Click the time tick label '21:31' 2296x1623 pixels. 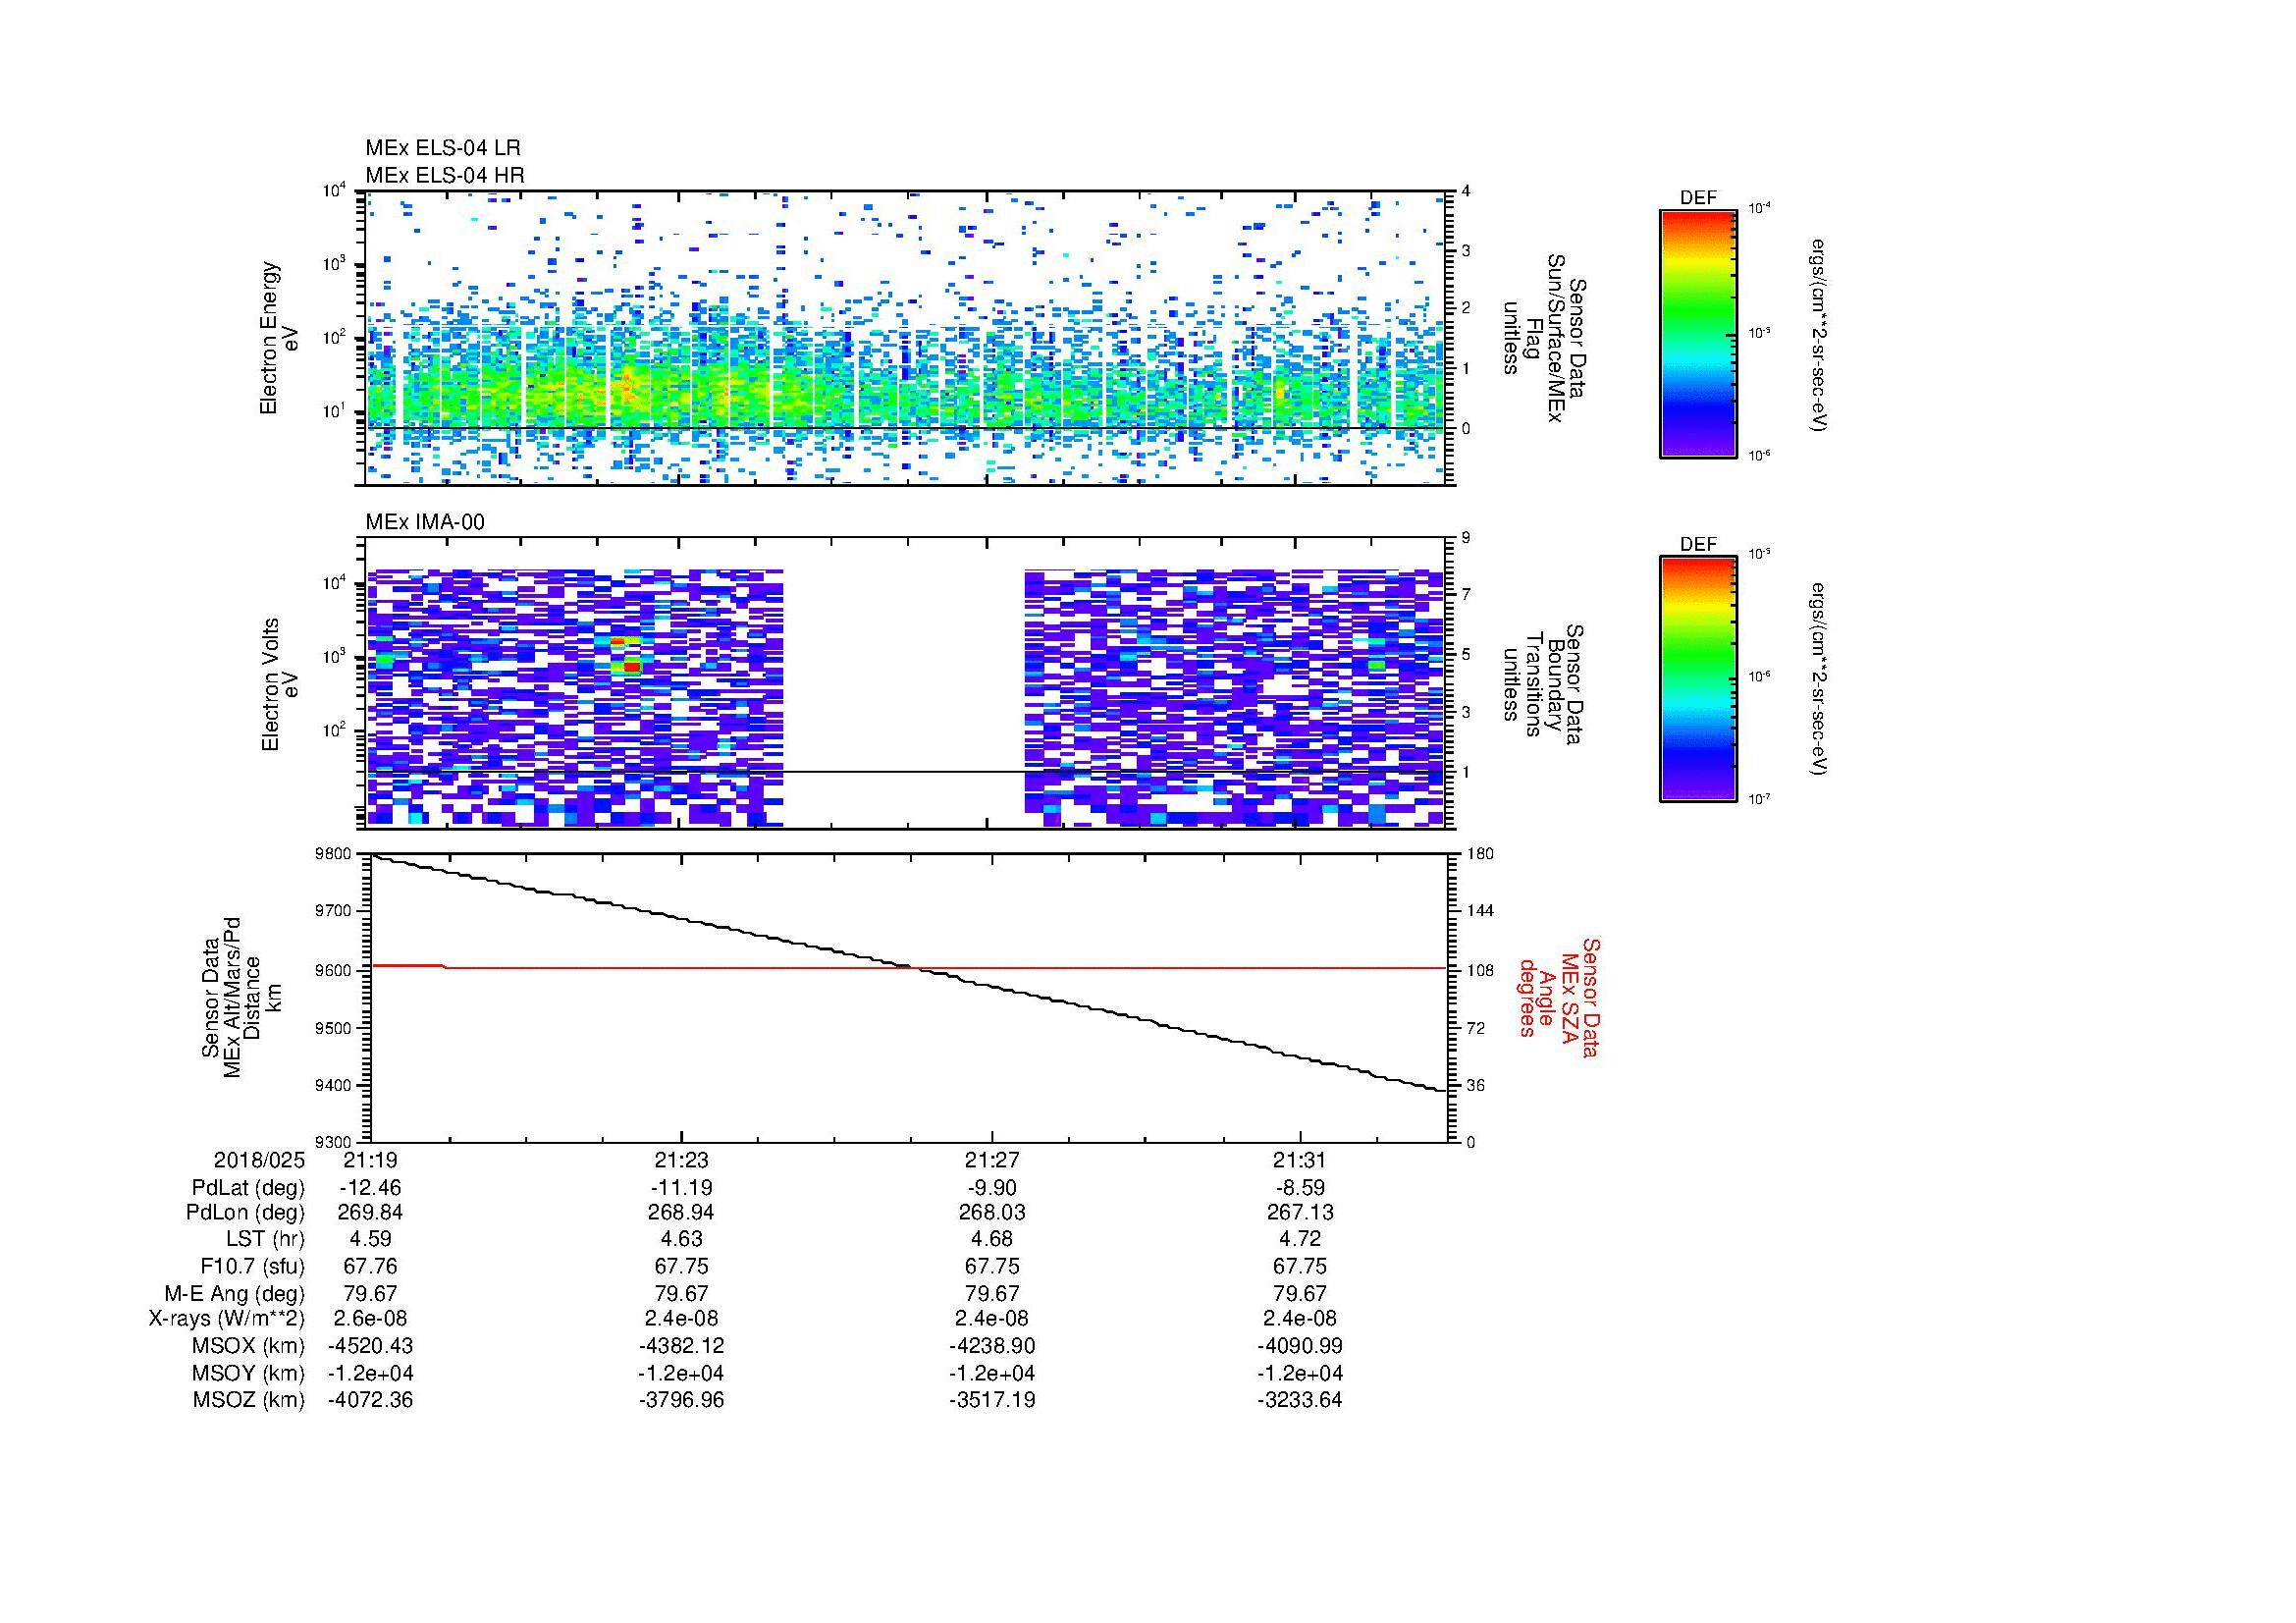1300,1161
